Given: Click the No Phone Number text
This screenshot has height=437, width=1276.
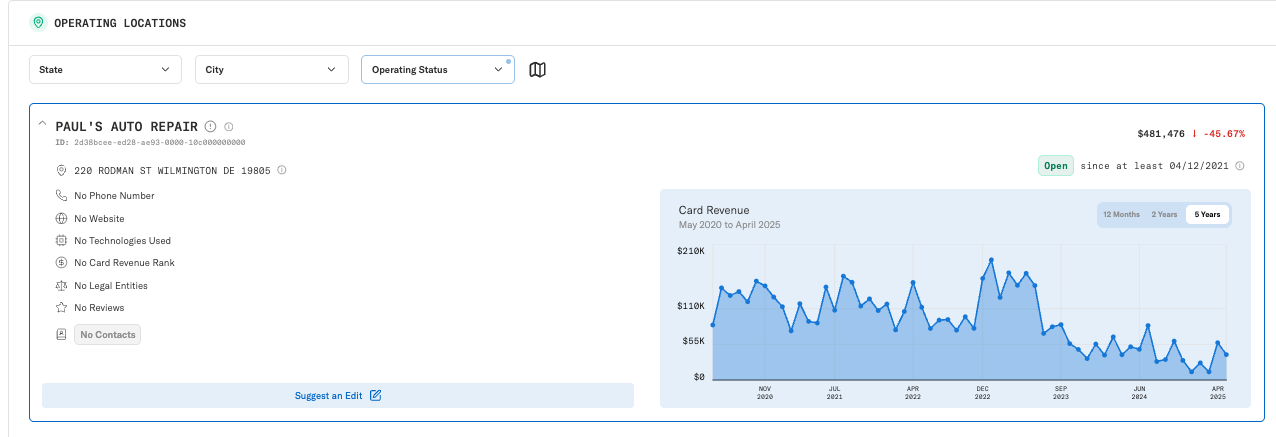Looking at the screenshot, I should click(x=115, y=196).
